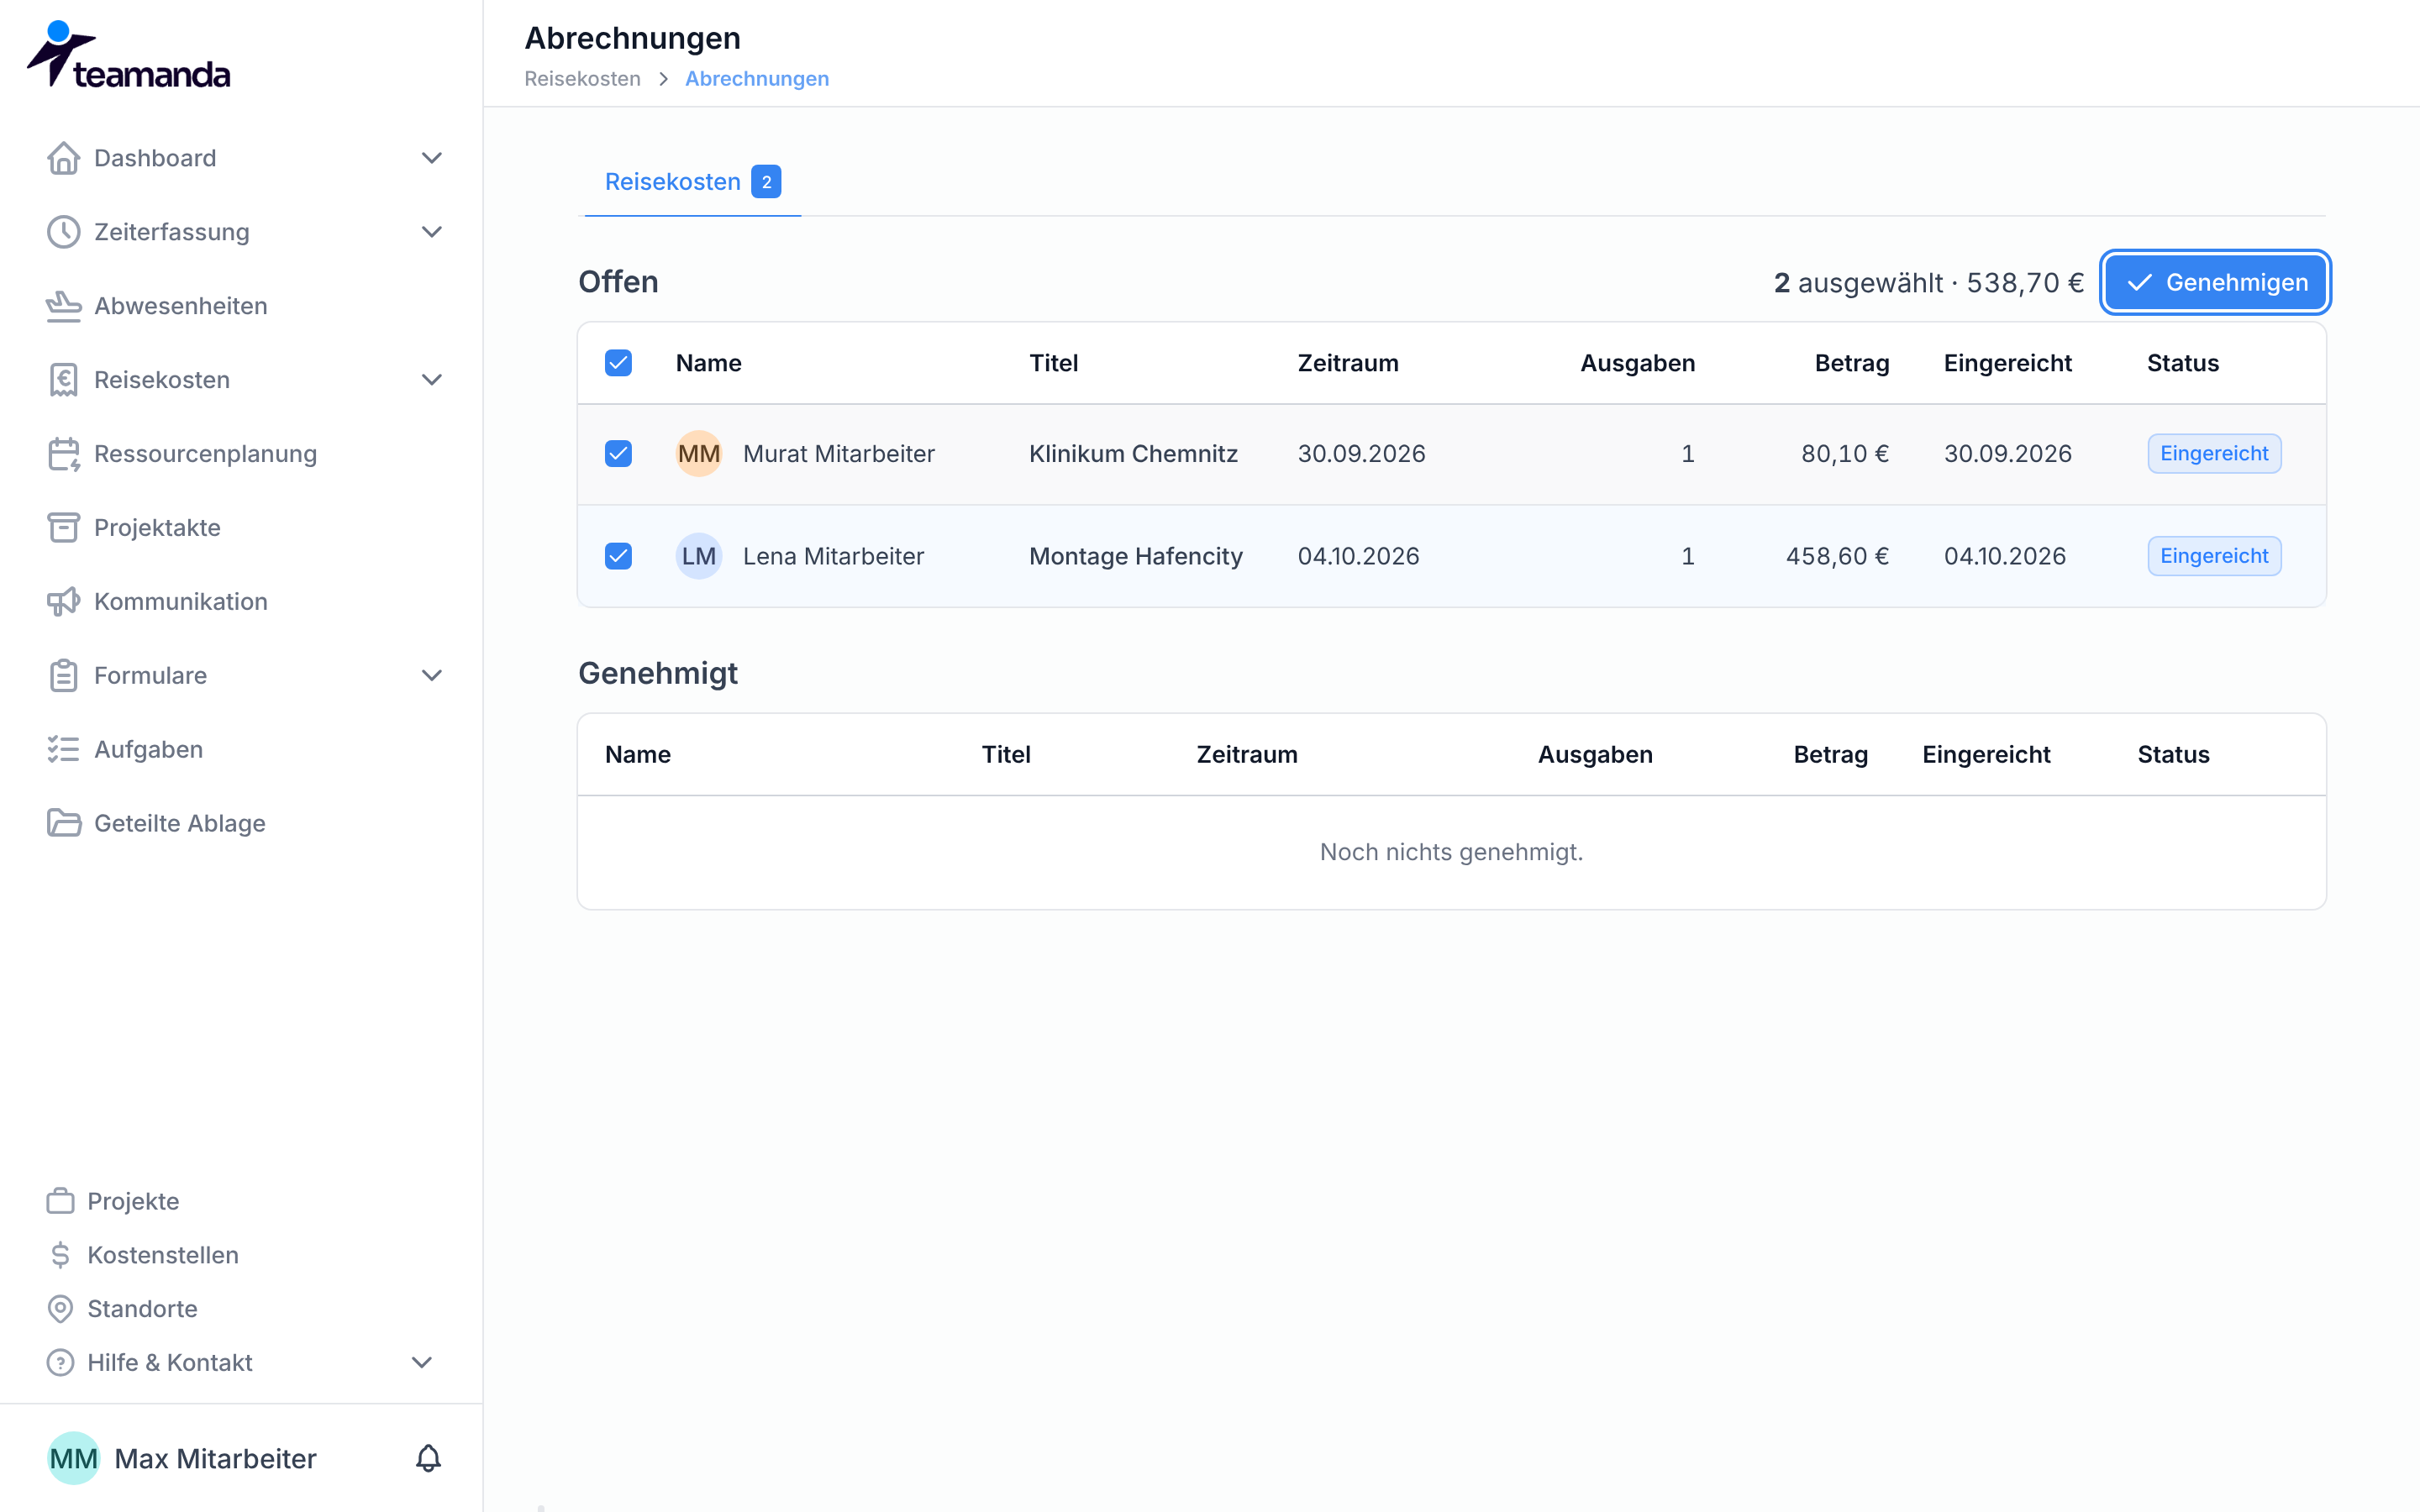This screenshot has height=1512, width=2420.
Task: Click the Kommunikation megaphone icon
Action: click(63, 602)
